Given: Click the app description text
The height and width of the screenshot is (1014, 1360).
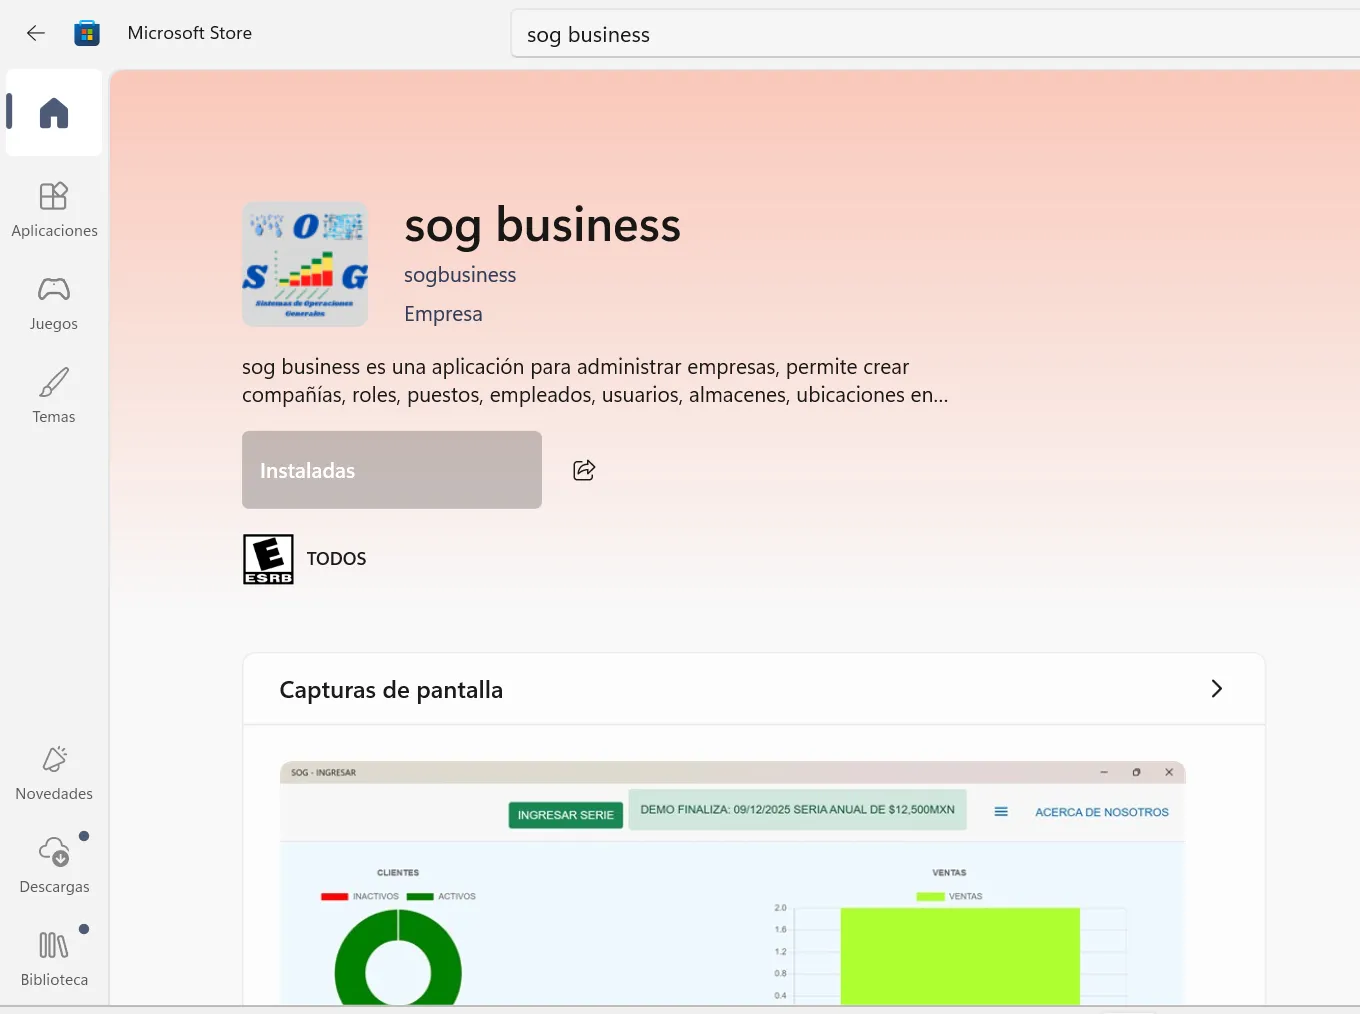Looking at the screenshot, I should click(595, 381).
